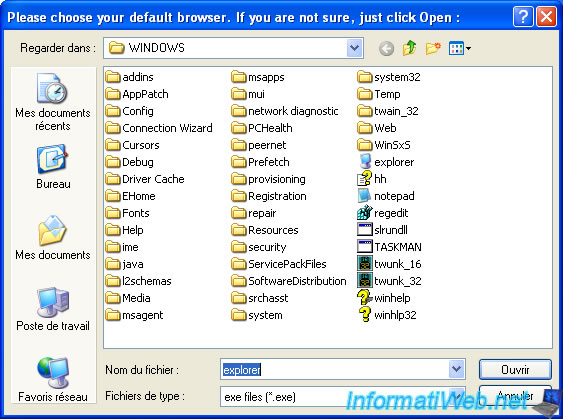Go to Bureau in places bar
Screen dimensions: 563x419
pyautogui.click(x=53, y=167)
